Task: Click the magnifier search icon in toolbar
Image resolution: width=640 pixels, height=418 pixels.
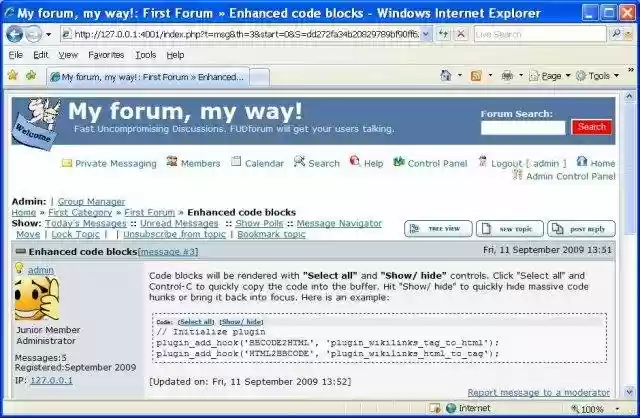Action: pos(616,33)
